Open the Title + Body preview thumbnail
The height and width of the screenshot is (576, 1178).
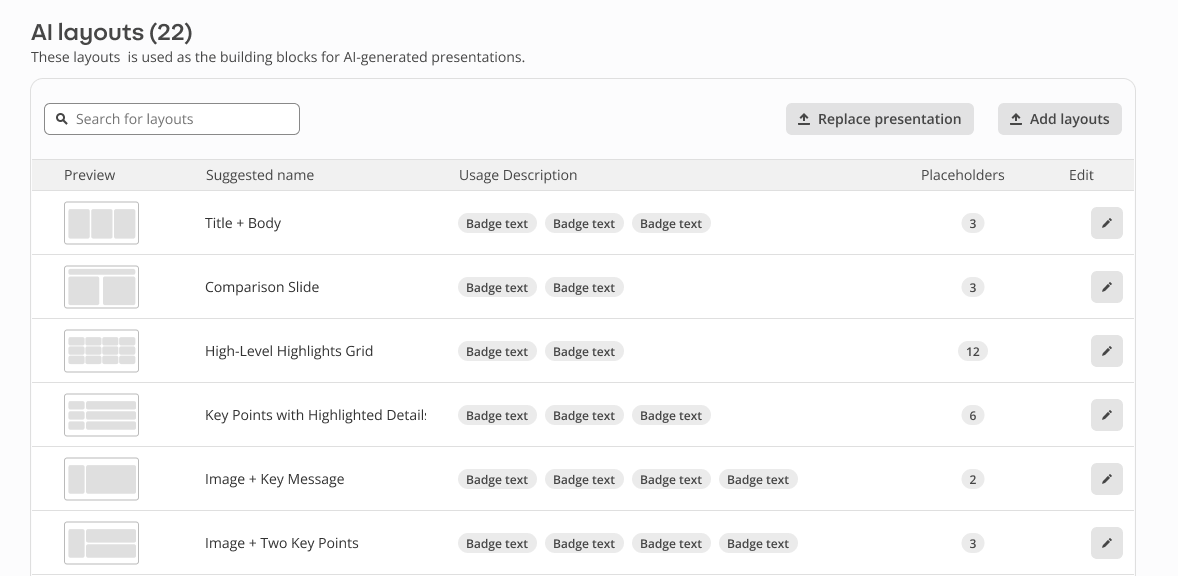(101, 223)
